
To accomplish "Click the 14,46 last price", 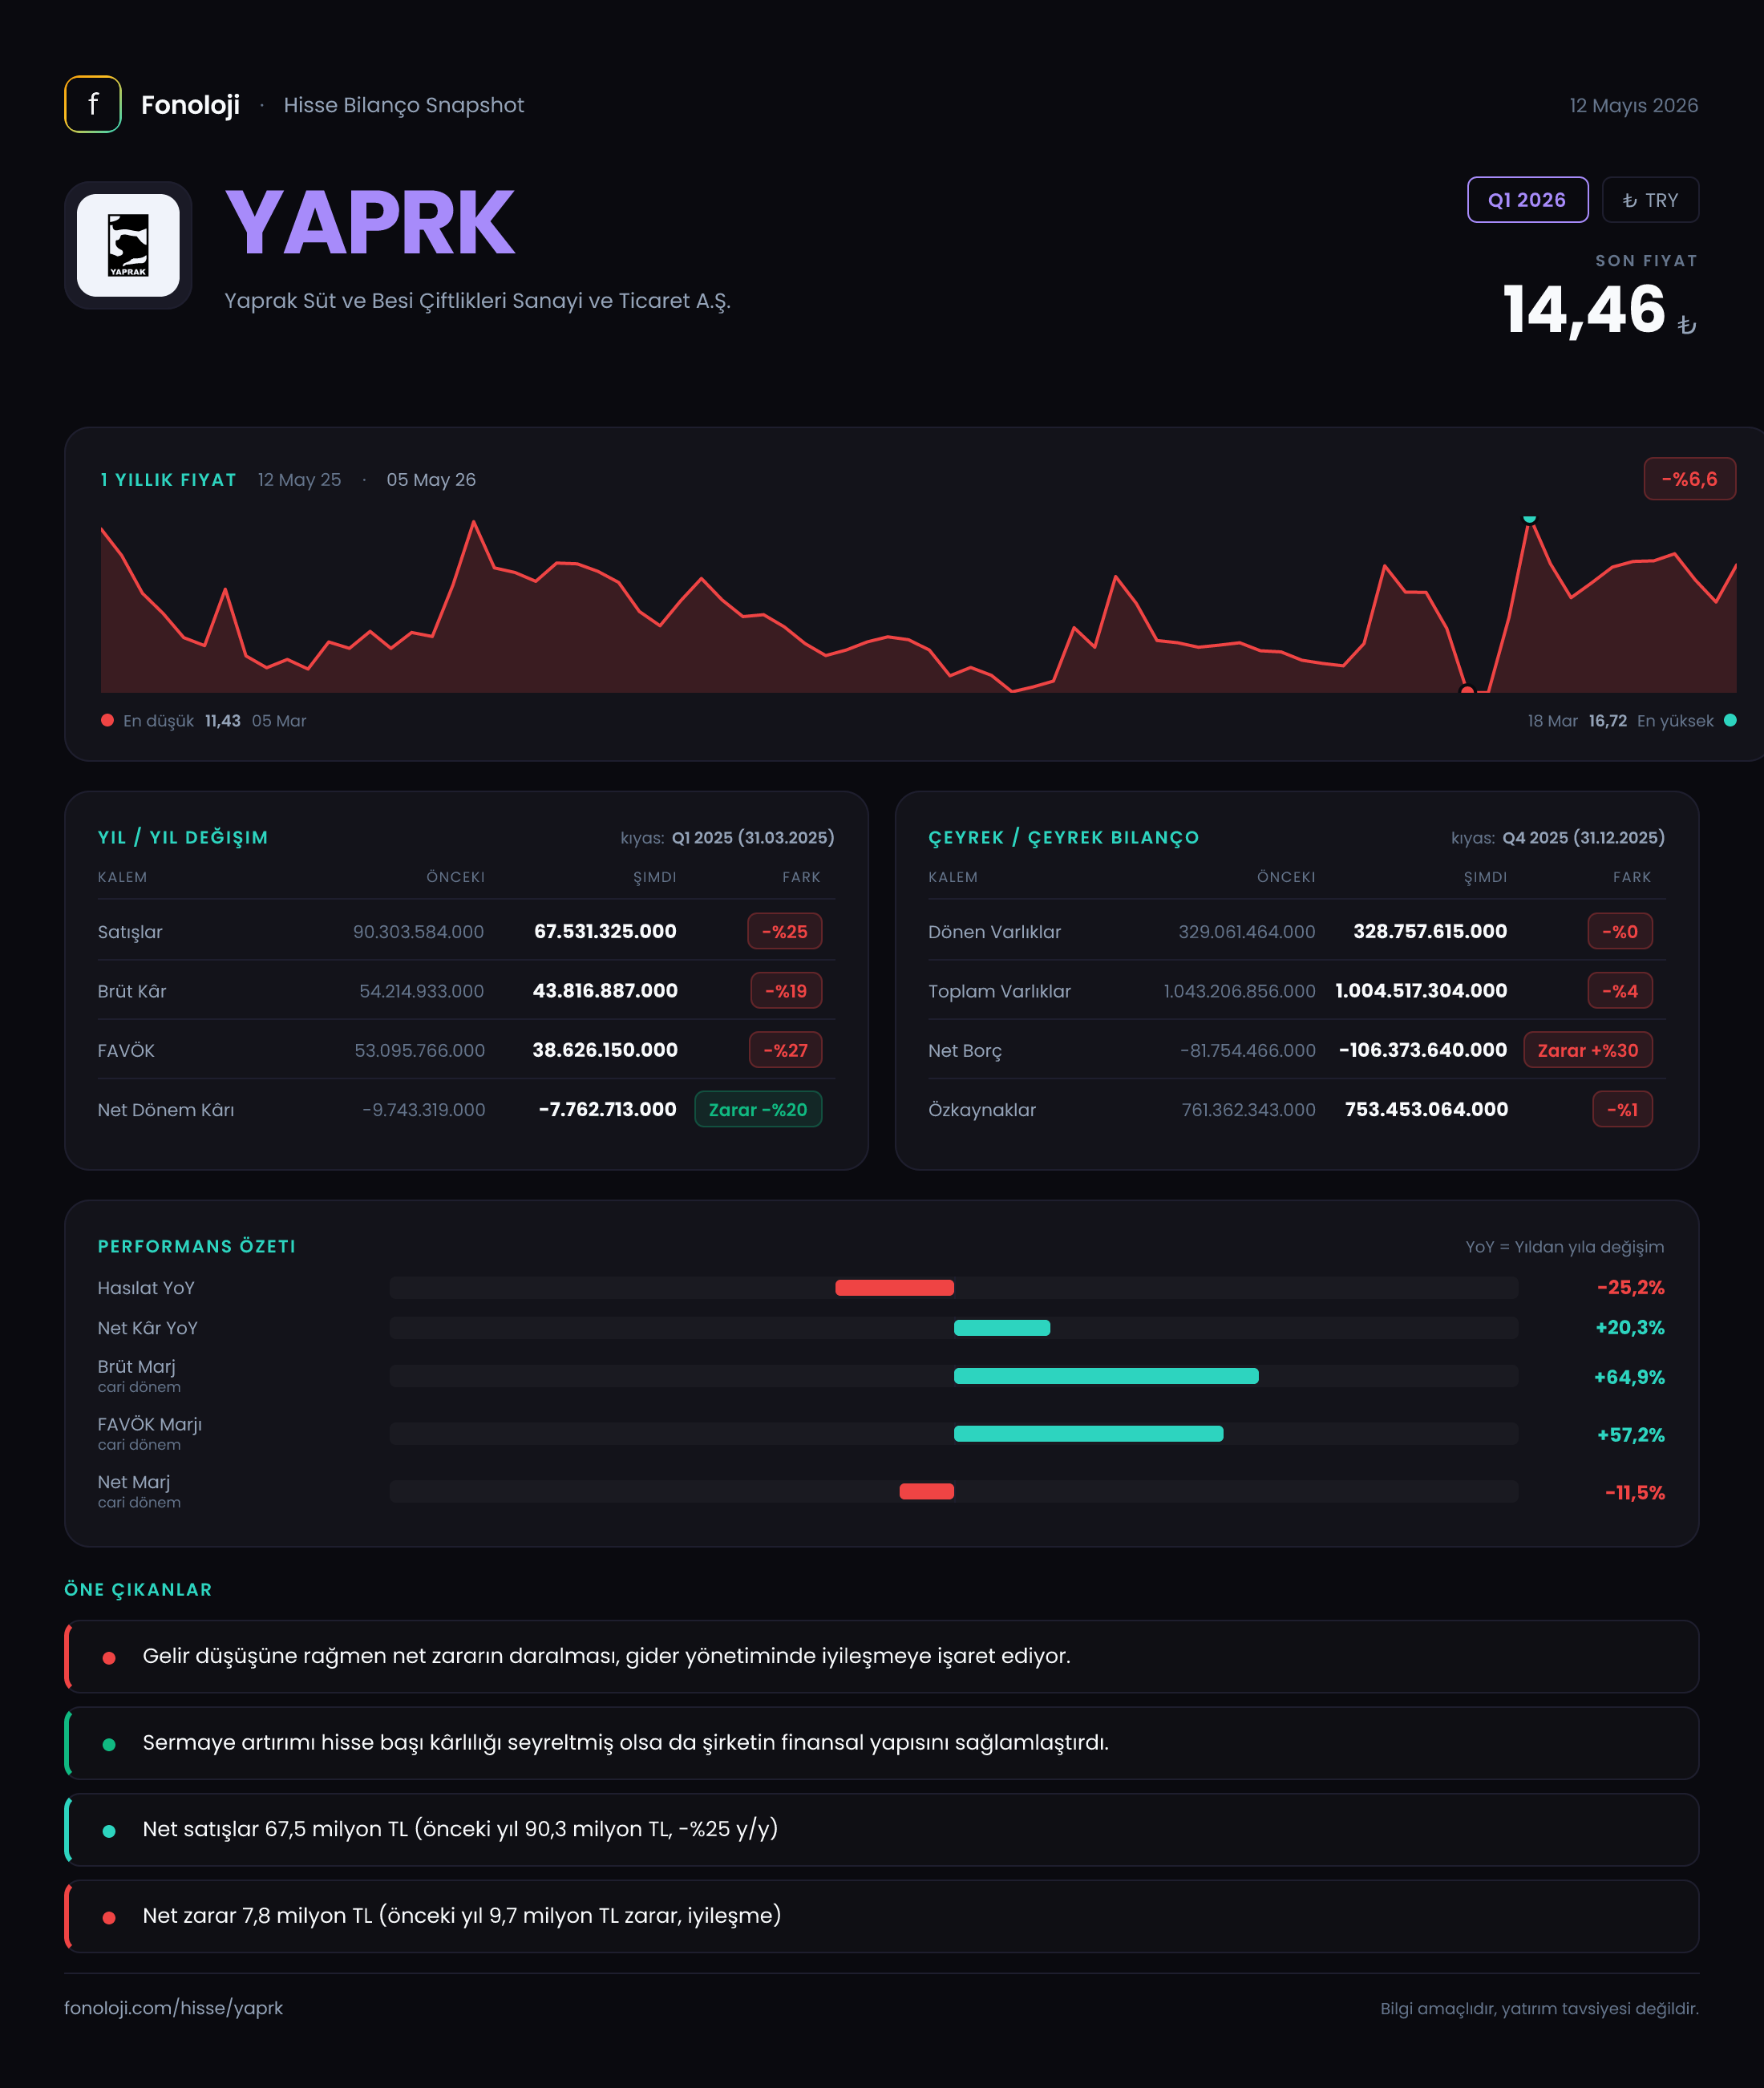I will [1584, 309].
